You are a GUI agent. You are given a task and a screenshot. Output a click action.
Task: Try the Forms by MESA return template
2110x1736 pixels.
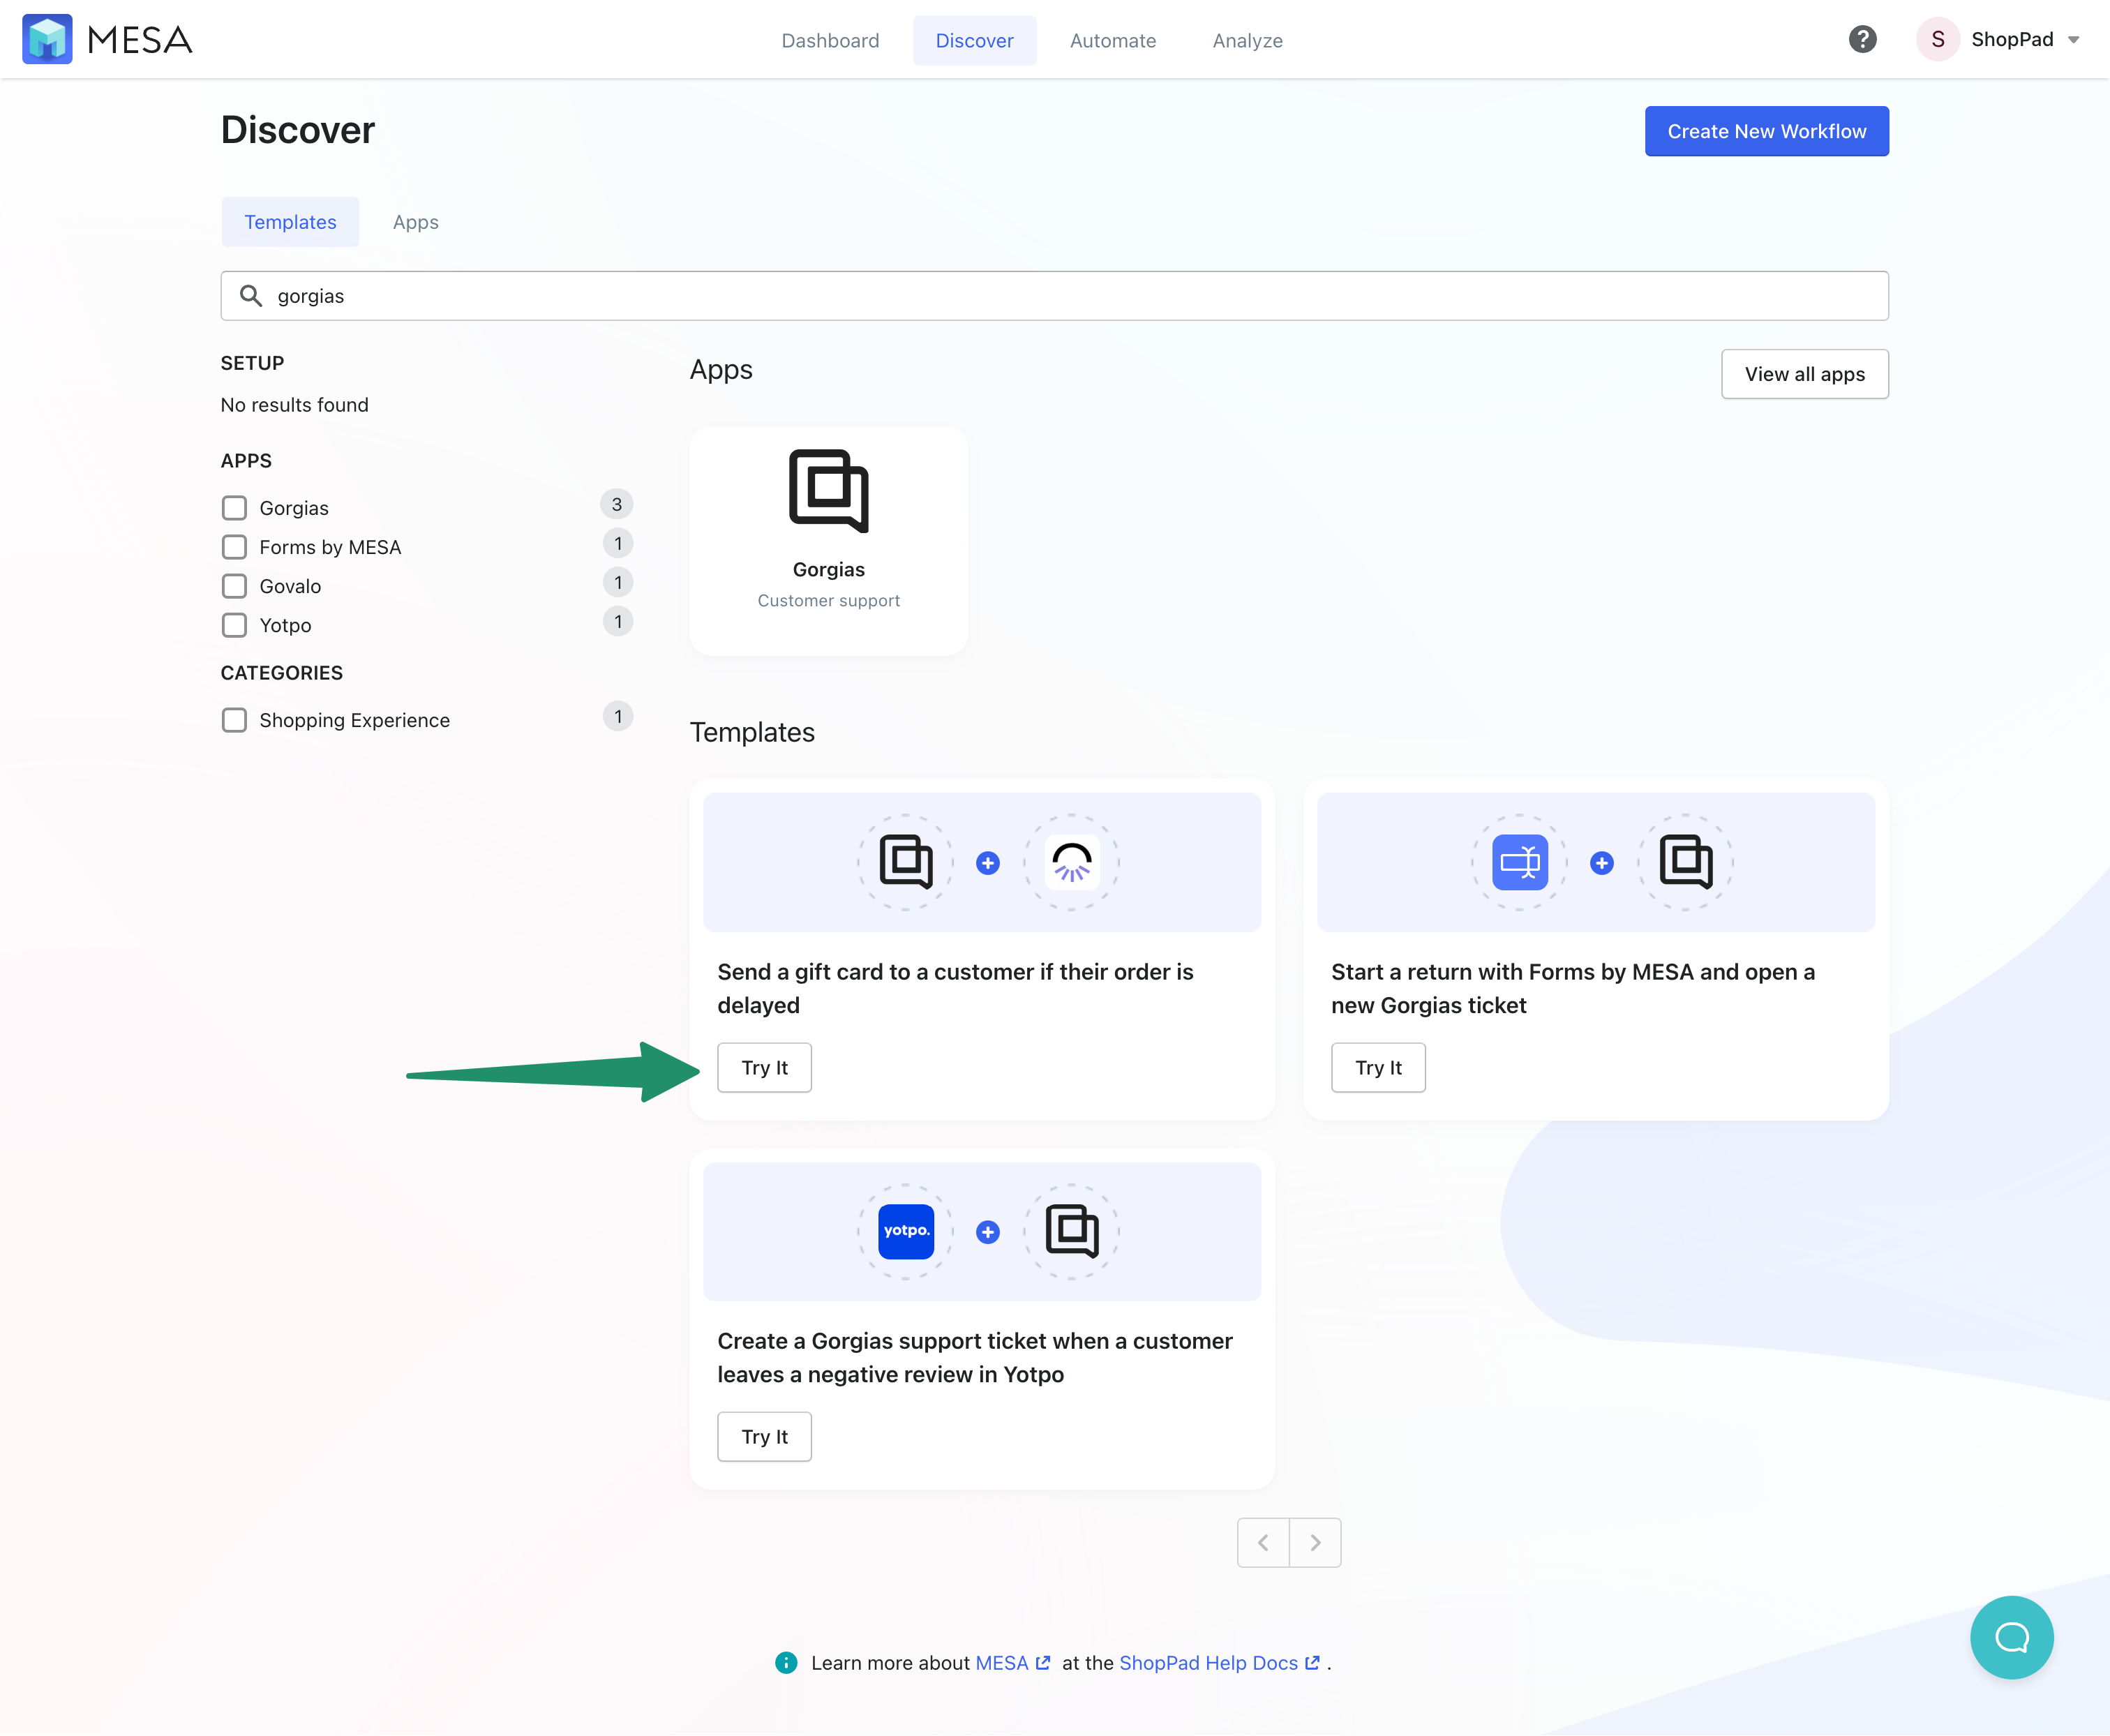pyautogui.click(x=1378, y=1067)
